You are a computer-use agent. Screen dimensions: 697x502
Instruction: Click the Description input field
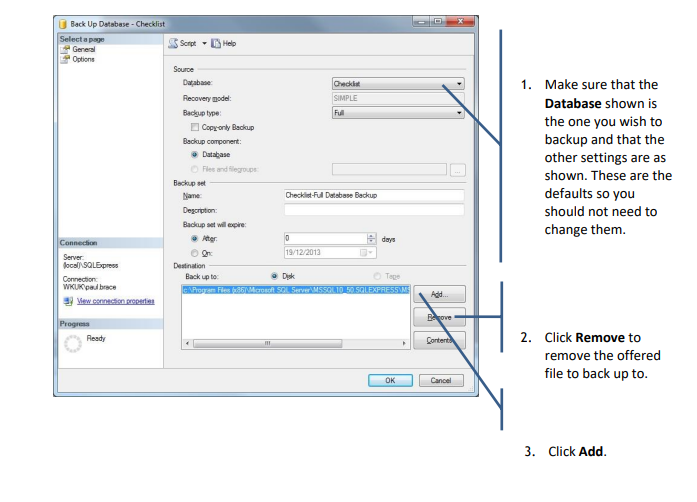point(374,210)
